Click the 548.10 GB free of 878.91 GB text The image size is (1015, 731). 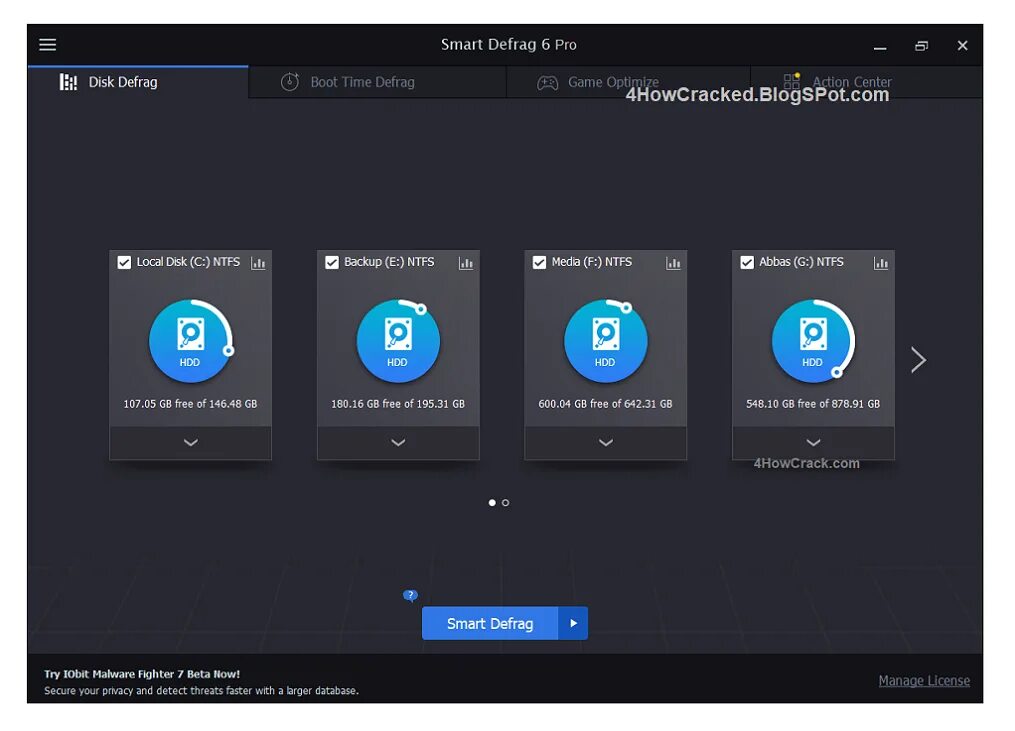point(813,404)
